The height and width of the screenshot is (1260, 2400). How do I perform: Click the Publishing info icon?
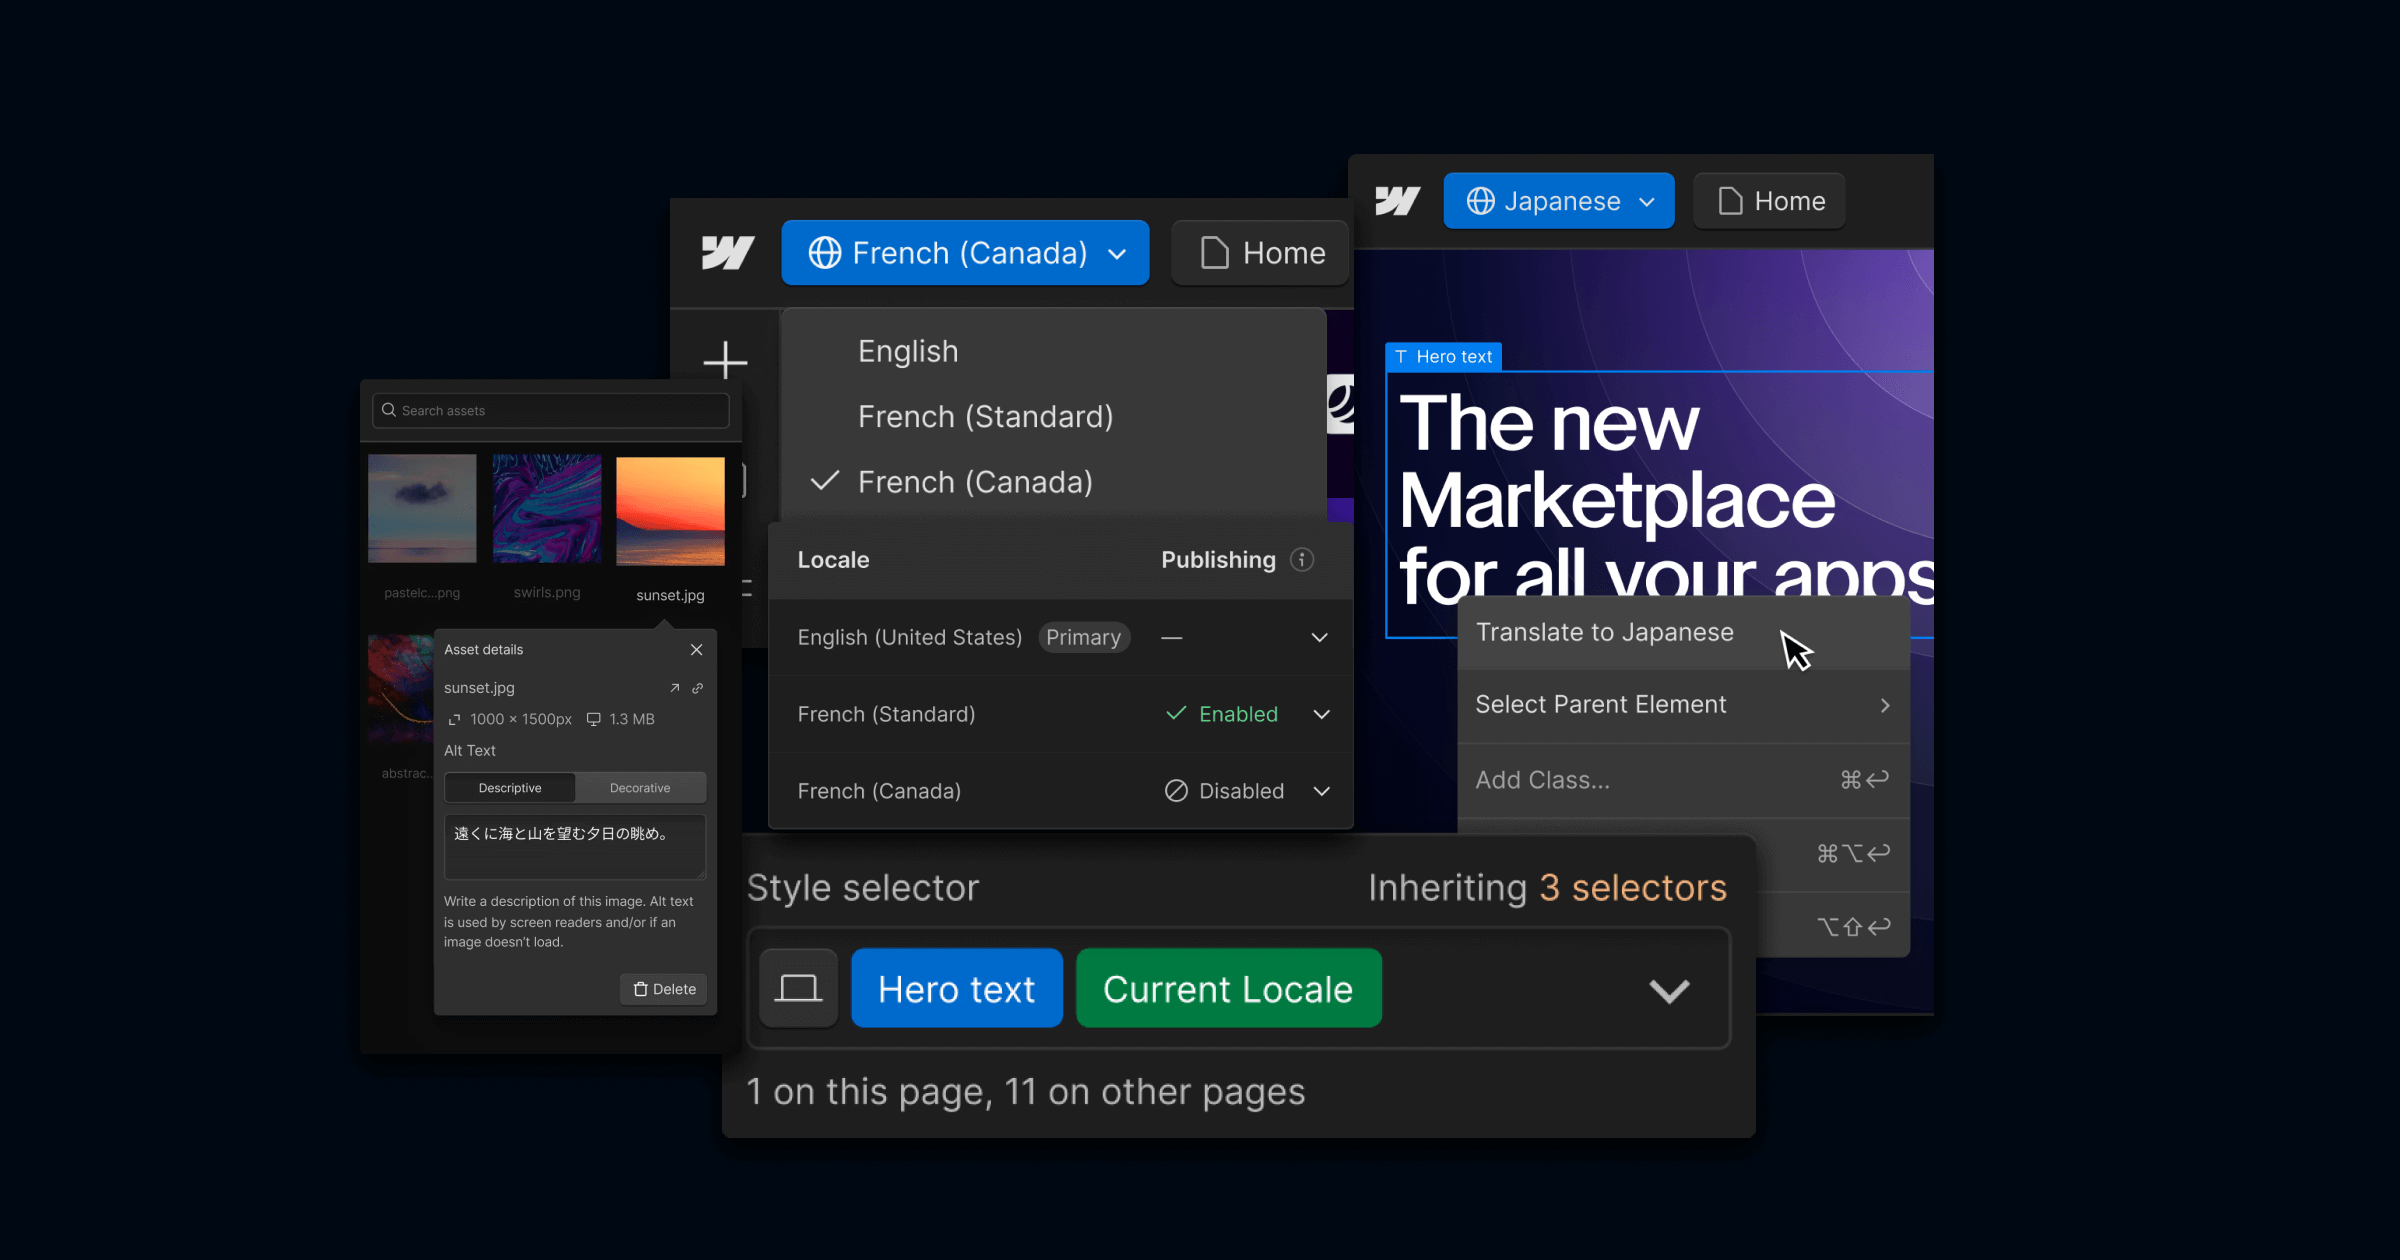pos(1301,560)
